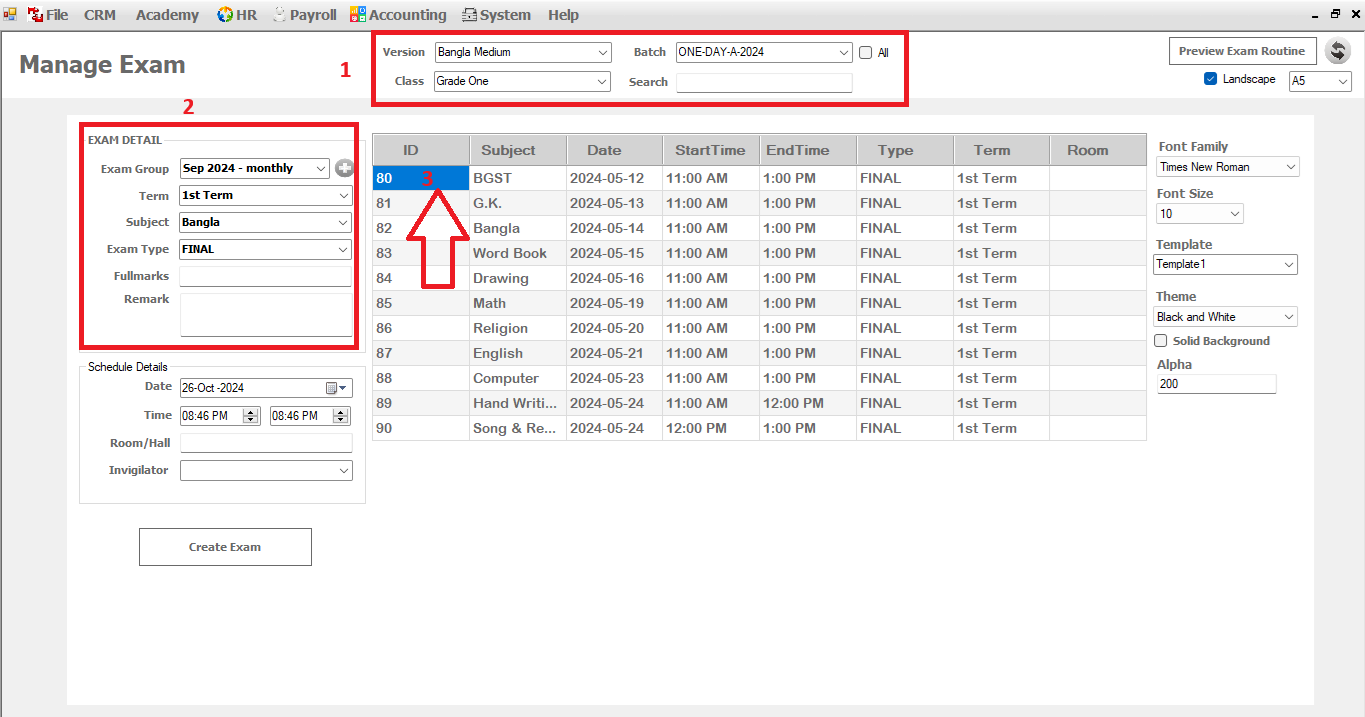Click the 12:00 PM end time cell

coord(808,403)
